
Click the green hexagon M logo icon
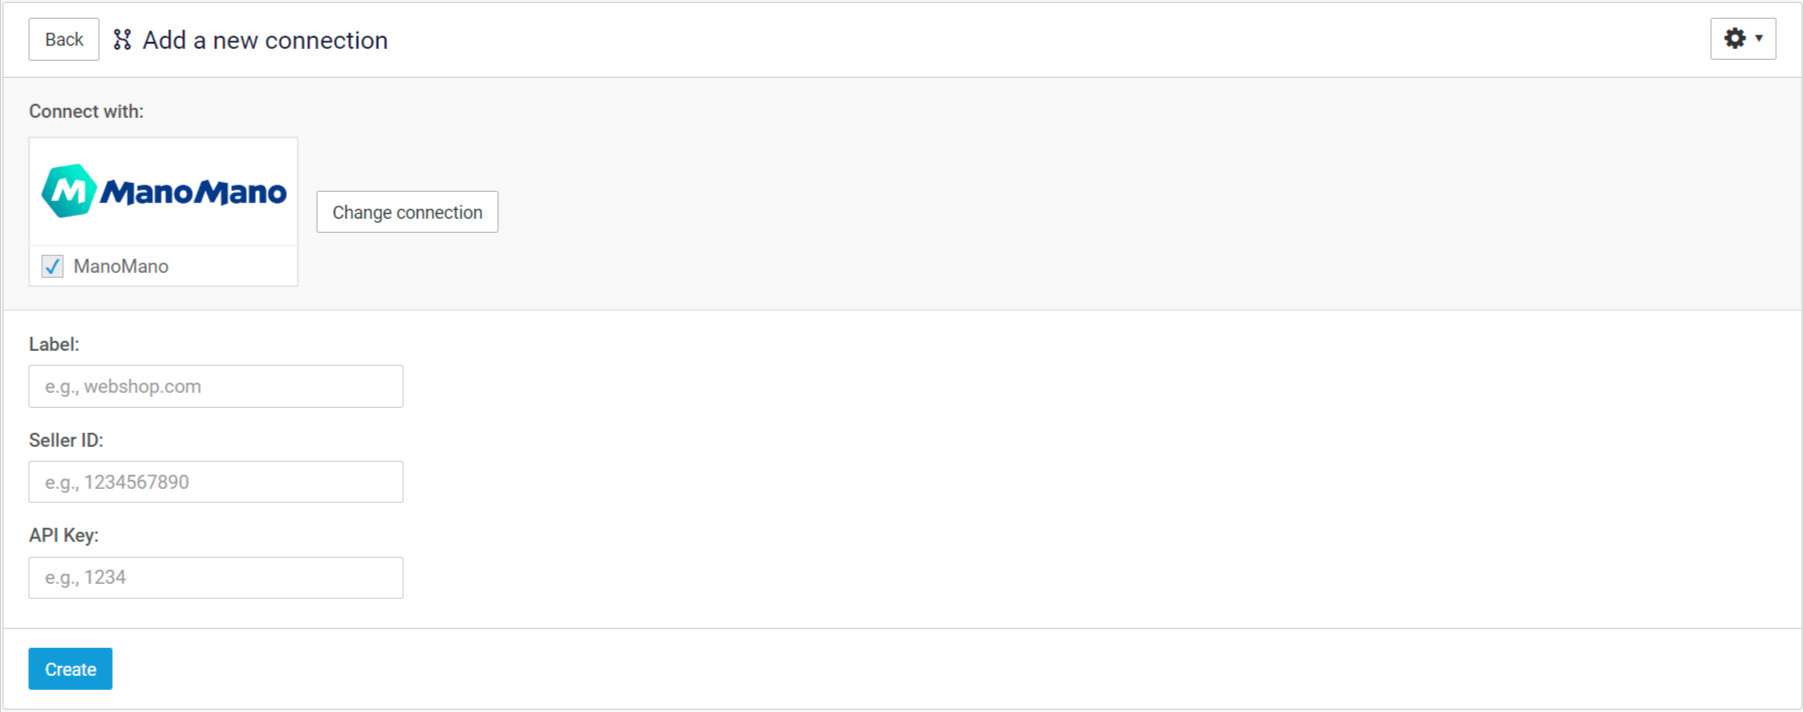point(69,191)
